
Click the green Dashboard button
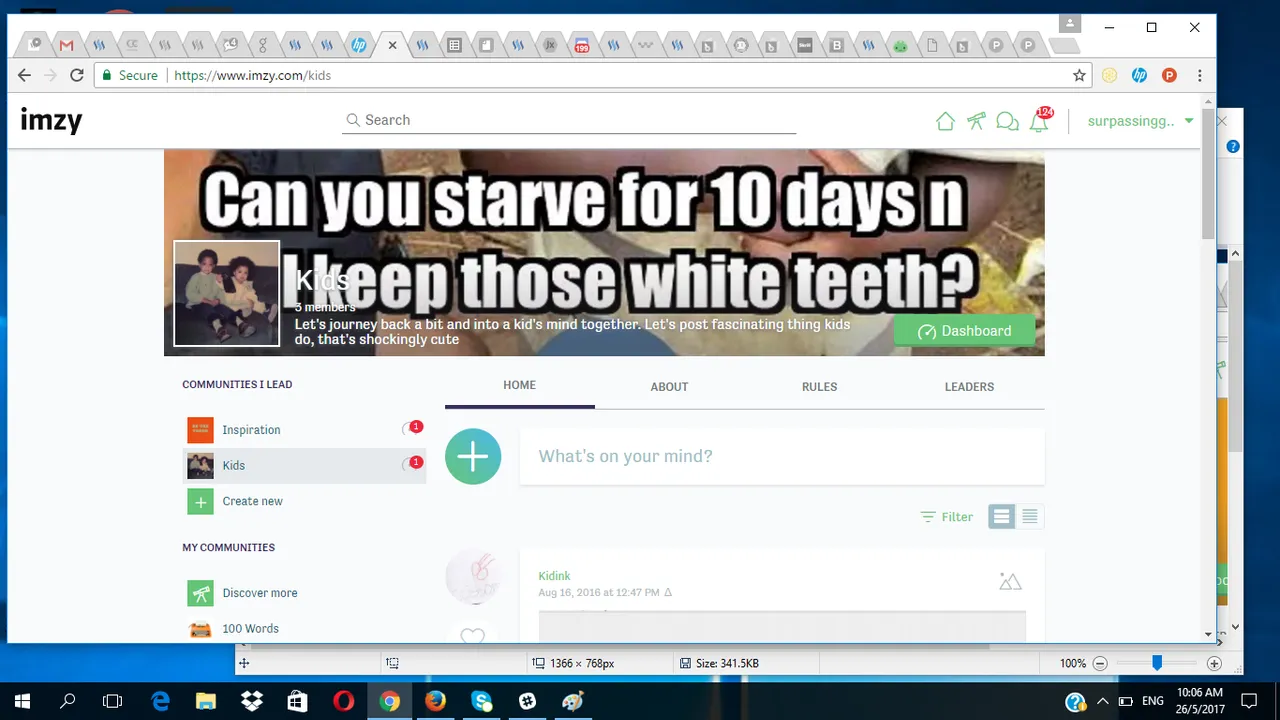pyautogui.click(x=964, y=331)
